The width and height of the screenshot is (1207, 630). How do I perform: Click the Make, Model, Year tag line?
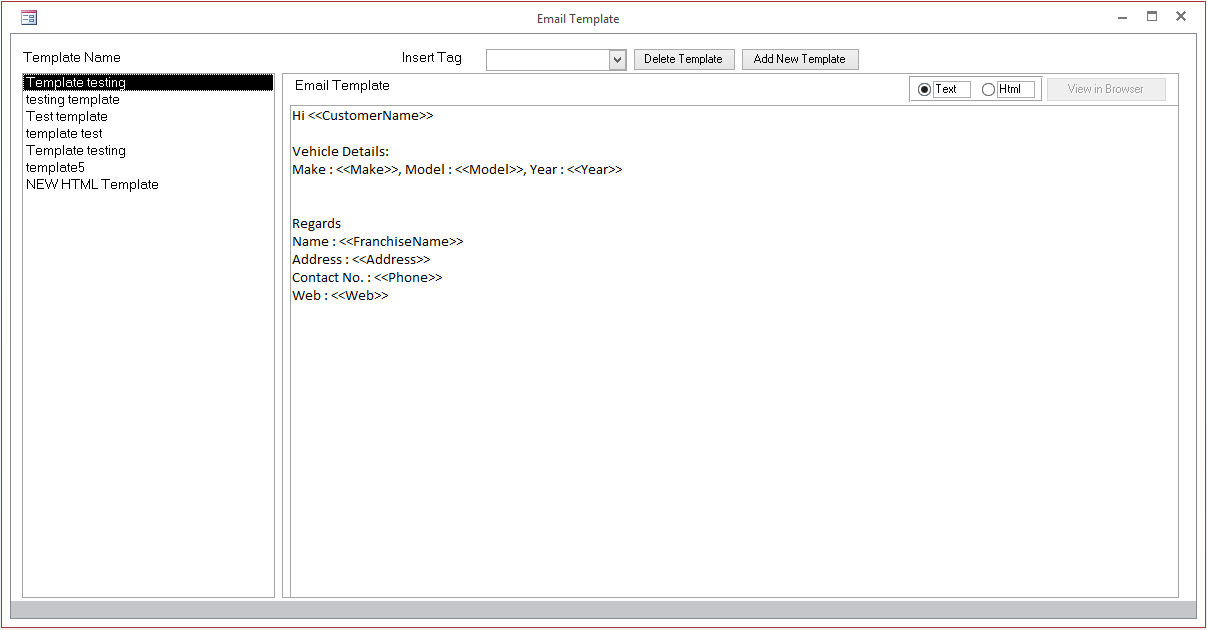coord(457,170)
